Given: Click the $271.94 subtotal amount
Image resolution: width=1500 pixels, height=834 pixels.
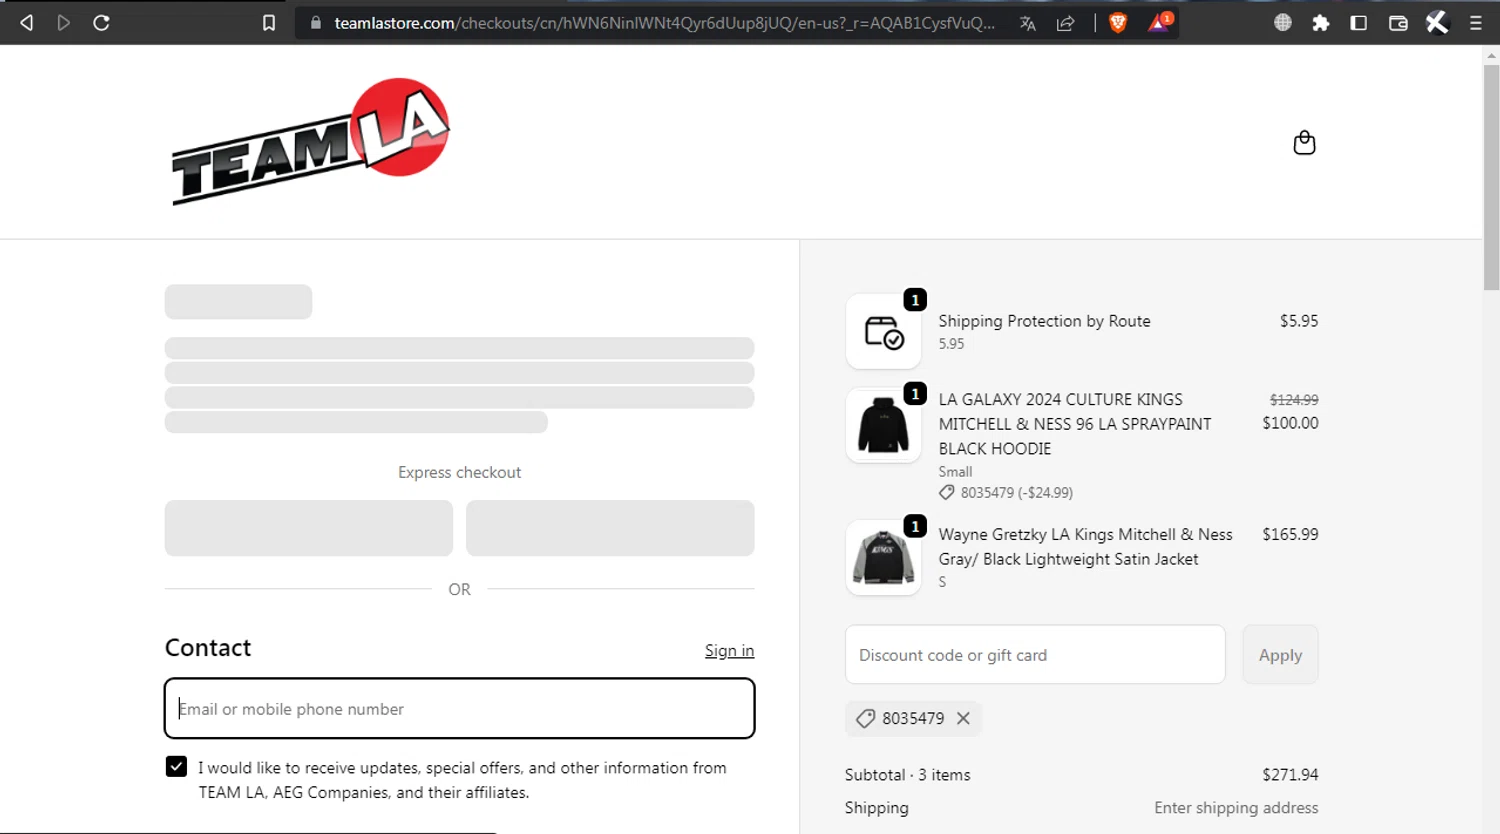Looking at the screenshot, I should coord(1290,774).
